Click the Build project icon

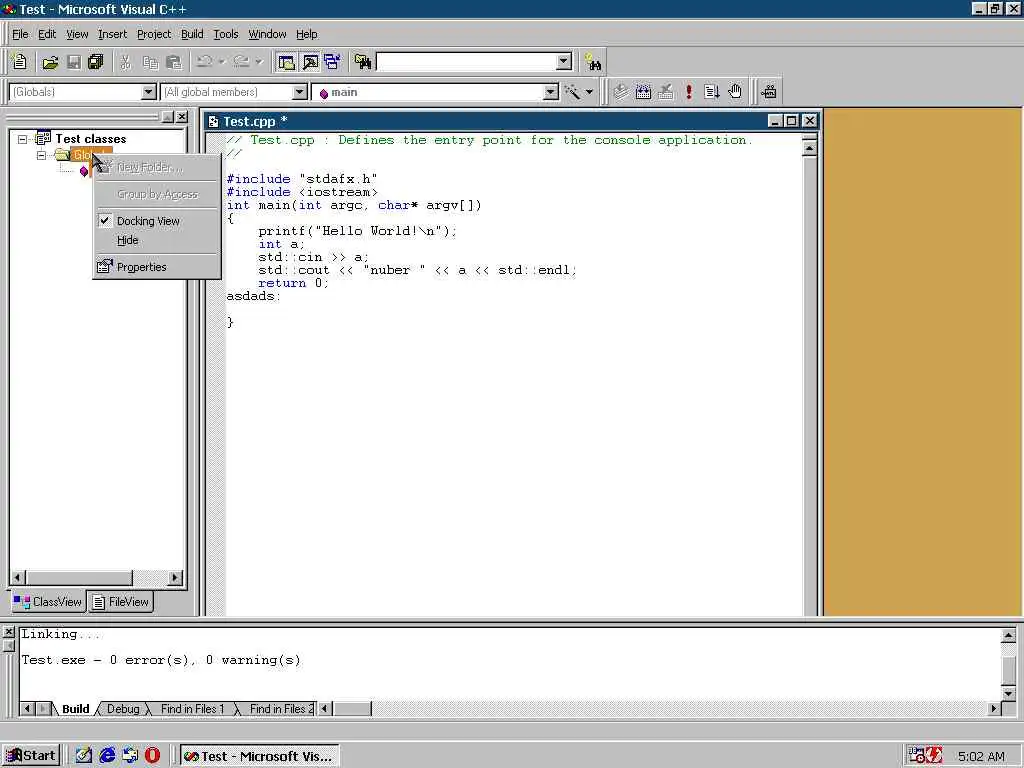643,92
